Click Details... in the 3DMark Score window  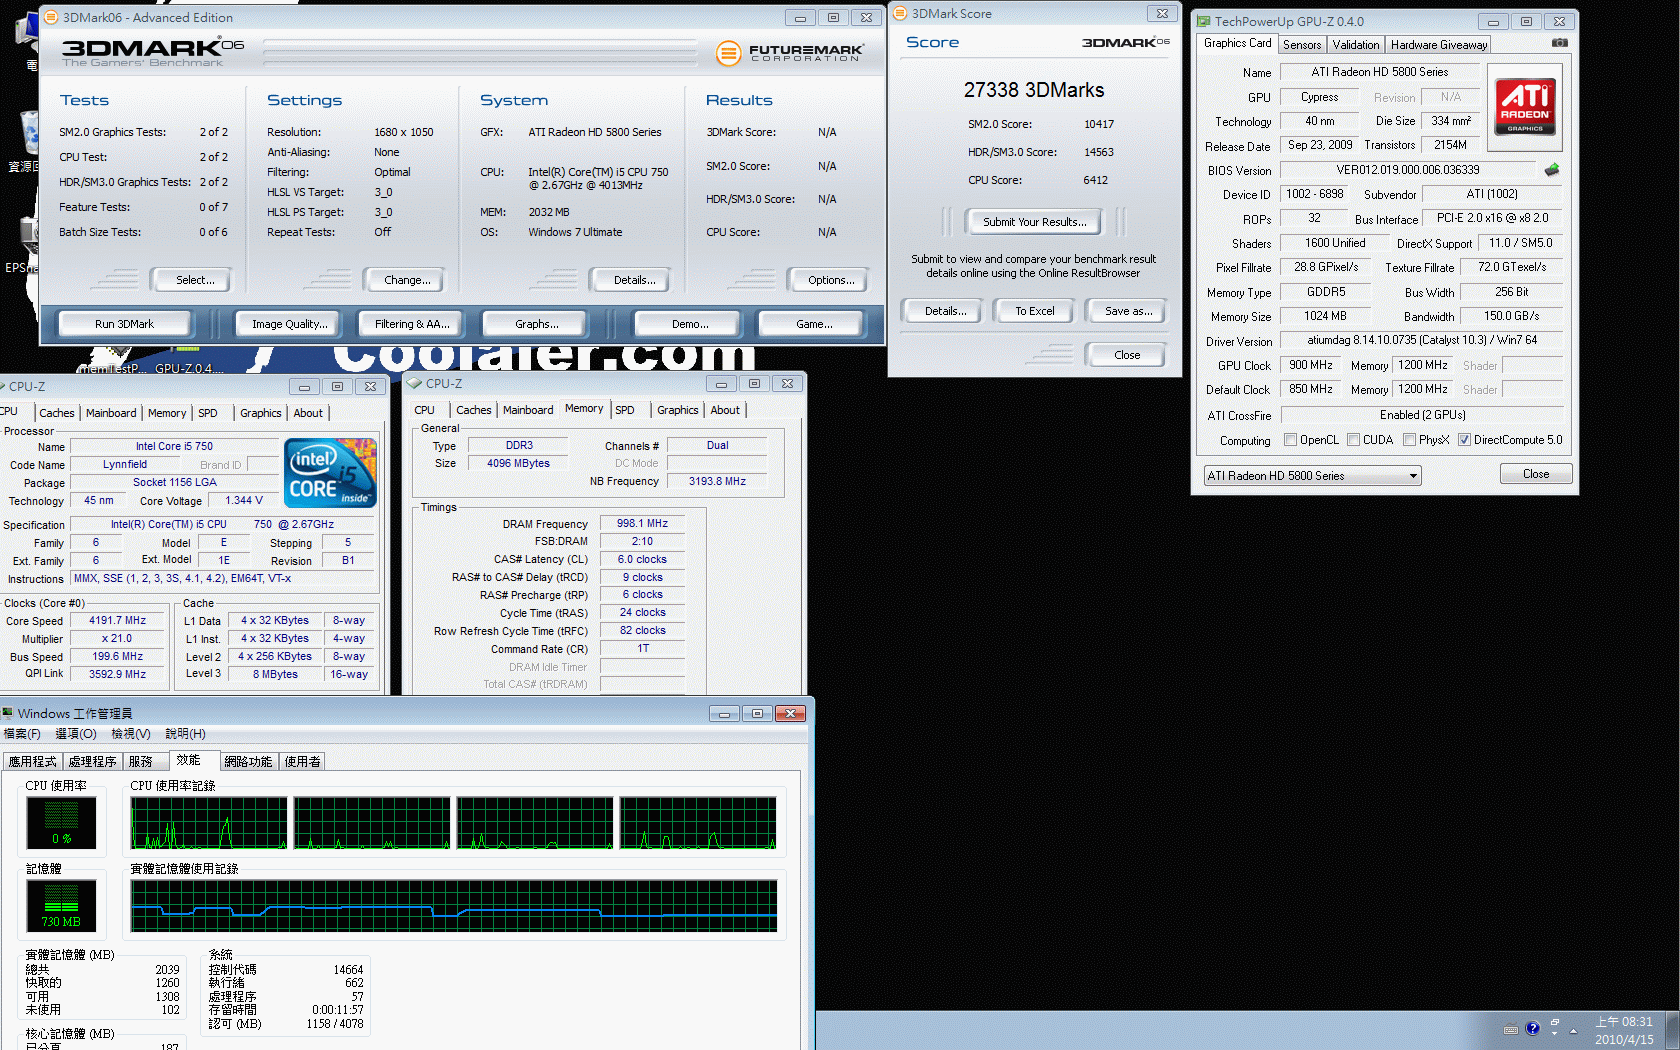click(x=945, y=311)
